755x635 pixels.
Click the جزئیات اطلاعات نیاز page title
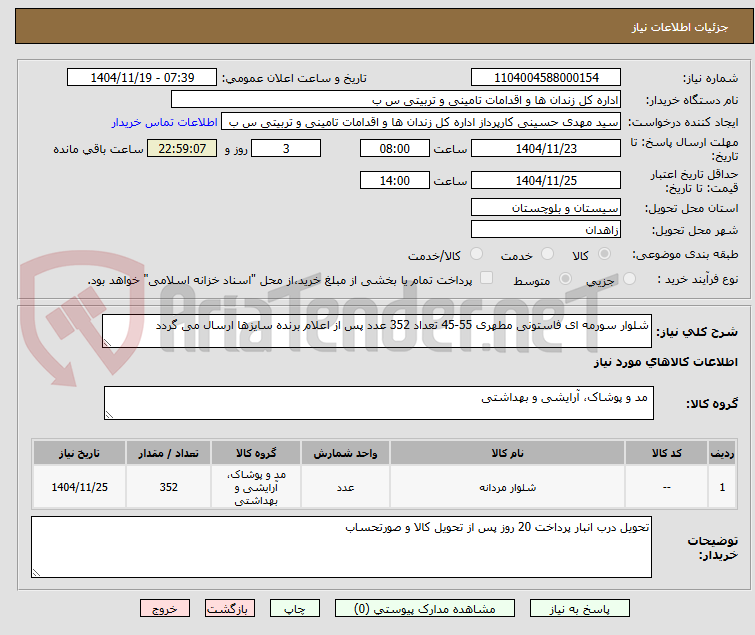[679, 27]
